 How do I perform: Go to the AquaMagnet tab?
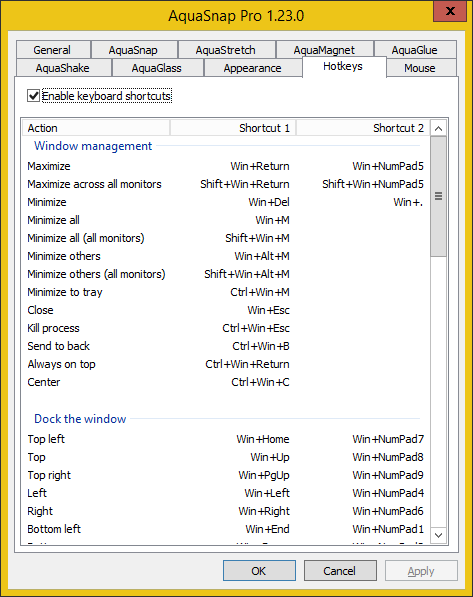[324, 50]
